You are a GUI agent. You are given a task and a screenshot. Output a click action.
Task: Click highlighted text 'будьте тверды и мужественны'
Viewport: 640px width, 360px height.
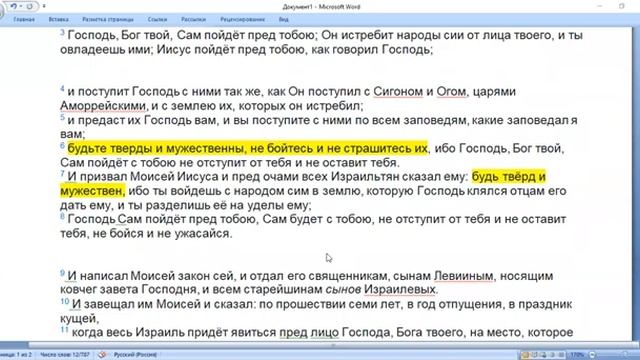pyautogui.click(x=155, y=148)
